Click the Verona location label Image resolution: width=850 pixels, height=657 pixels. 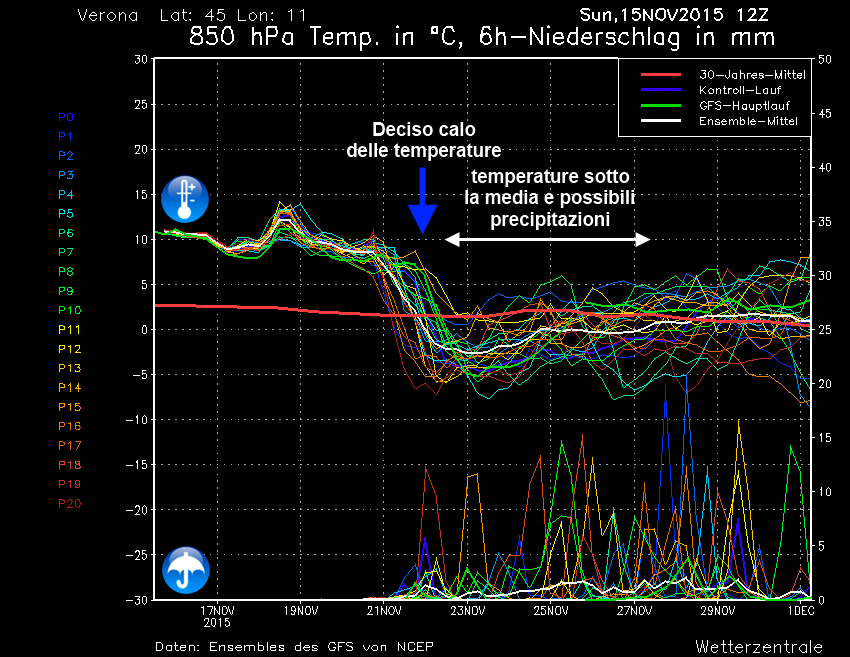(x=108, y=15)
